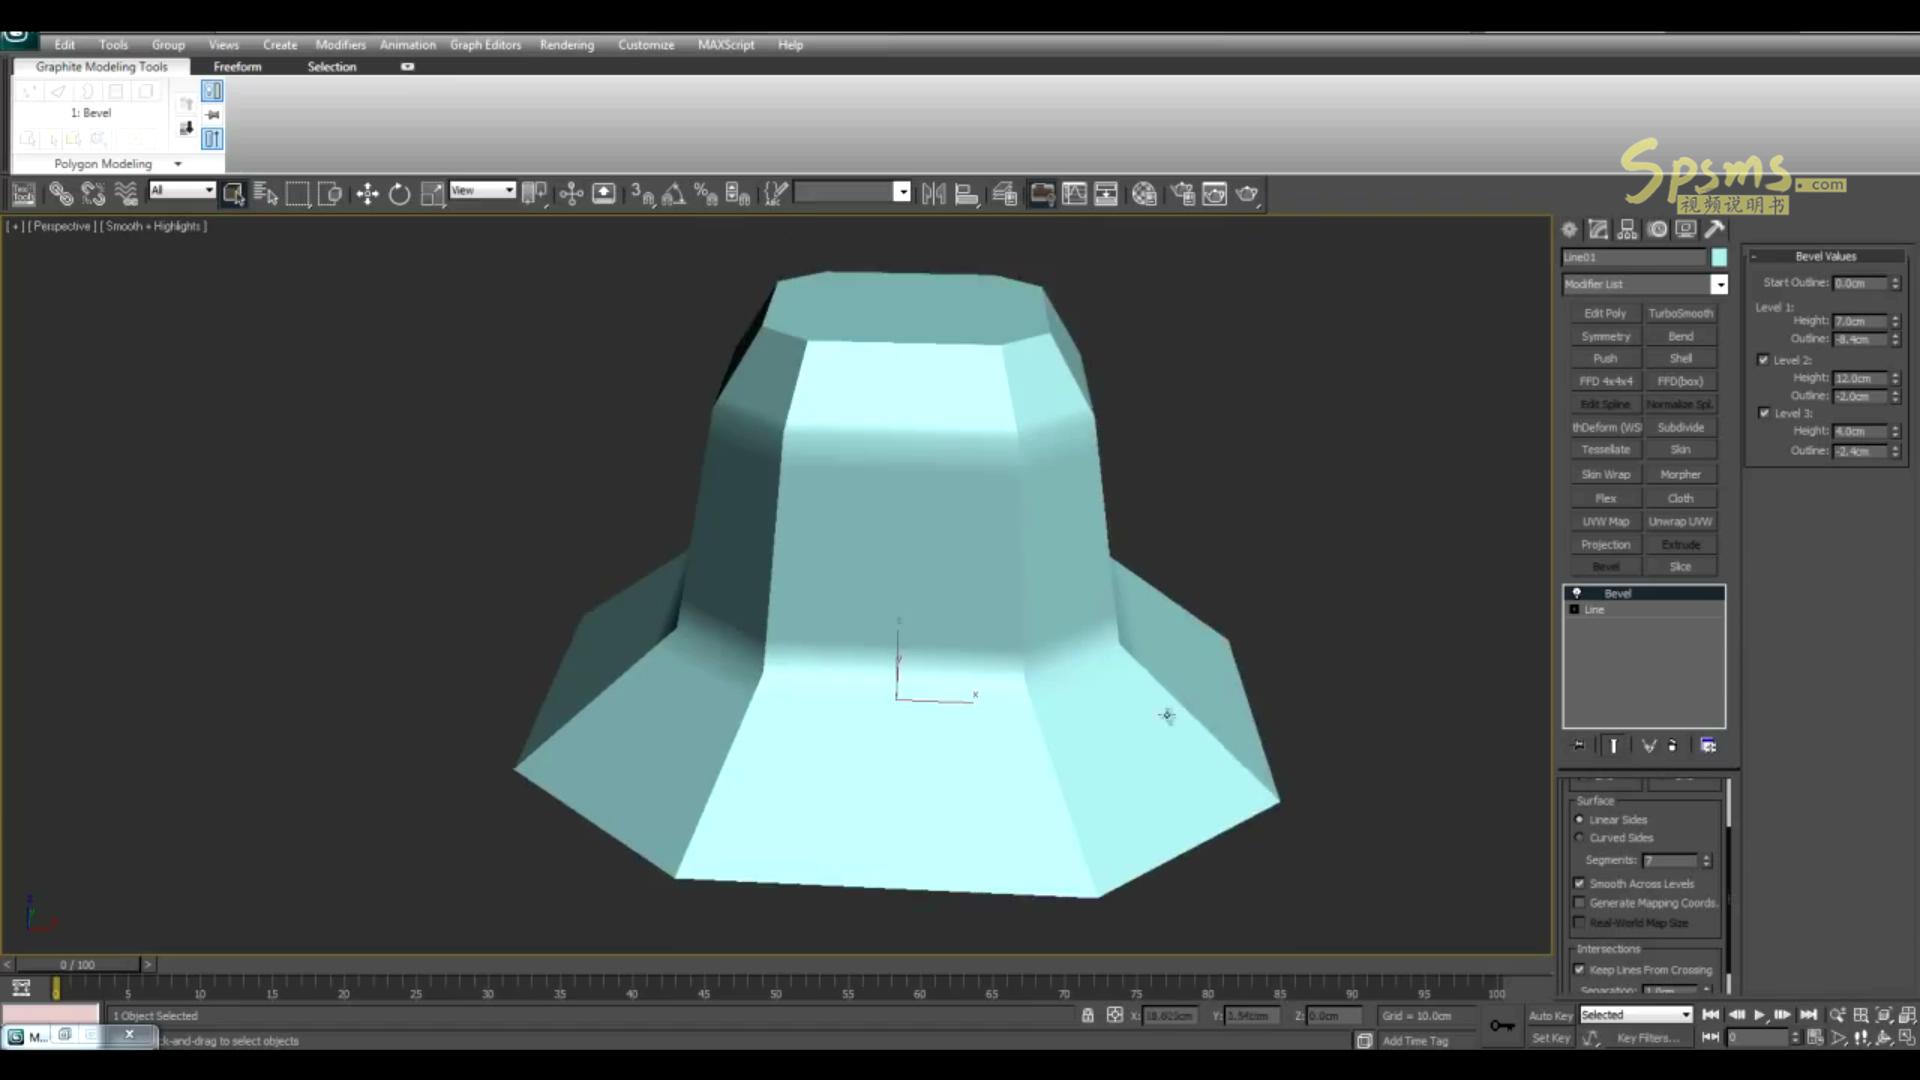
Task: Open the Customize menu
Action: point(646,45)
